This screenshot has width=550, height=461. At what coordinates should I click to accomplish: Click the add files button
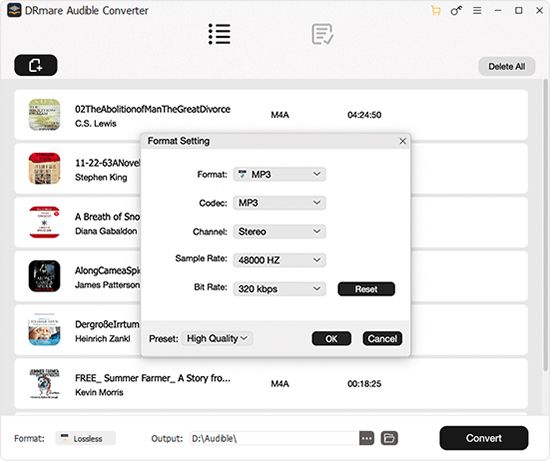(36, 65)
